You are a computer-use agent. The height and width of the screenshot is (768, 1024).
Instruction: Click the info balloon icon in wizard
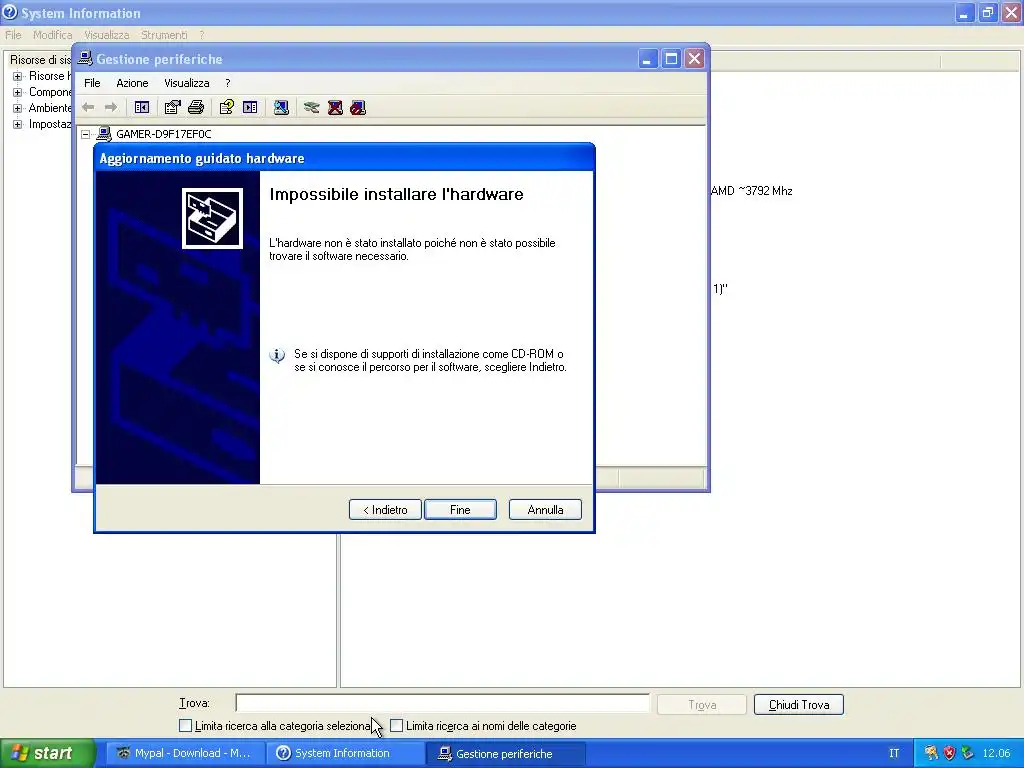pos(277,355)
